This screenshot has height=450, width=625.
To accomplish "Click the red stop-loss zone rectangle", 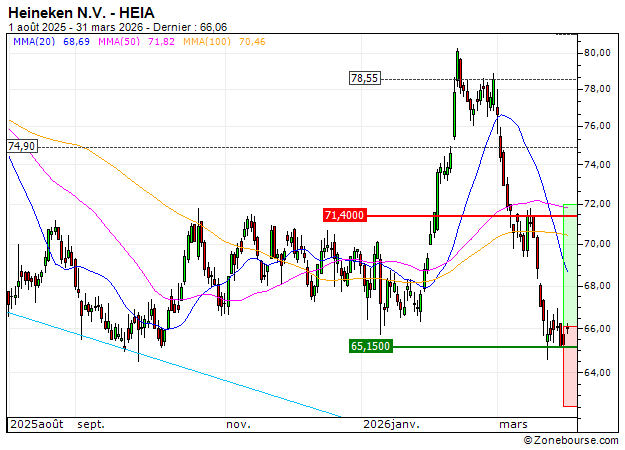I will pyautogui.click(x=570, y=378).
